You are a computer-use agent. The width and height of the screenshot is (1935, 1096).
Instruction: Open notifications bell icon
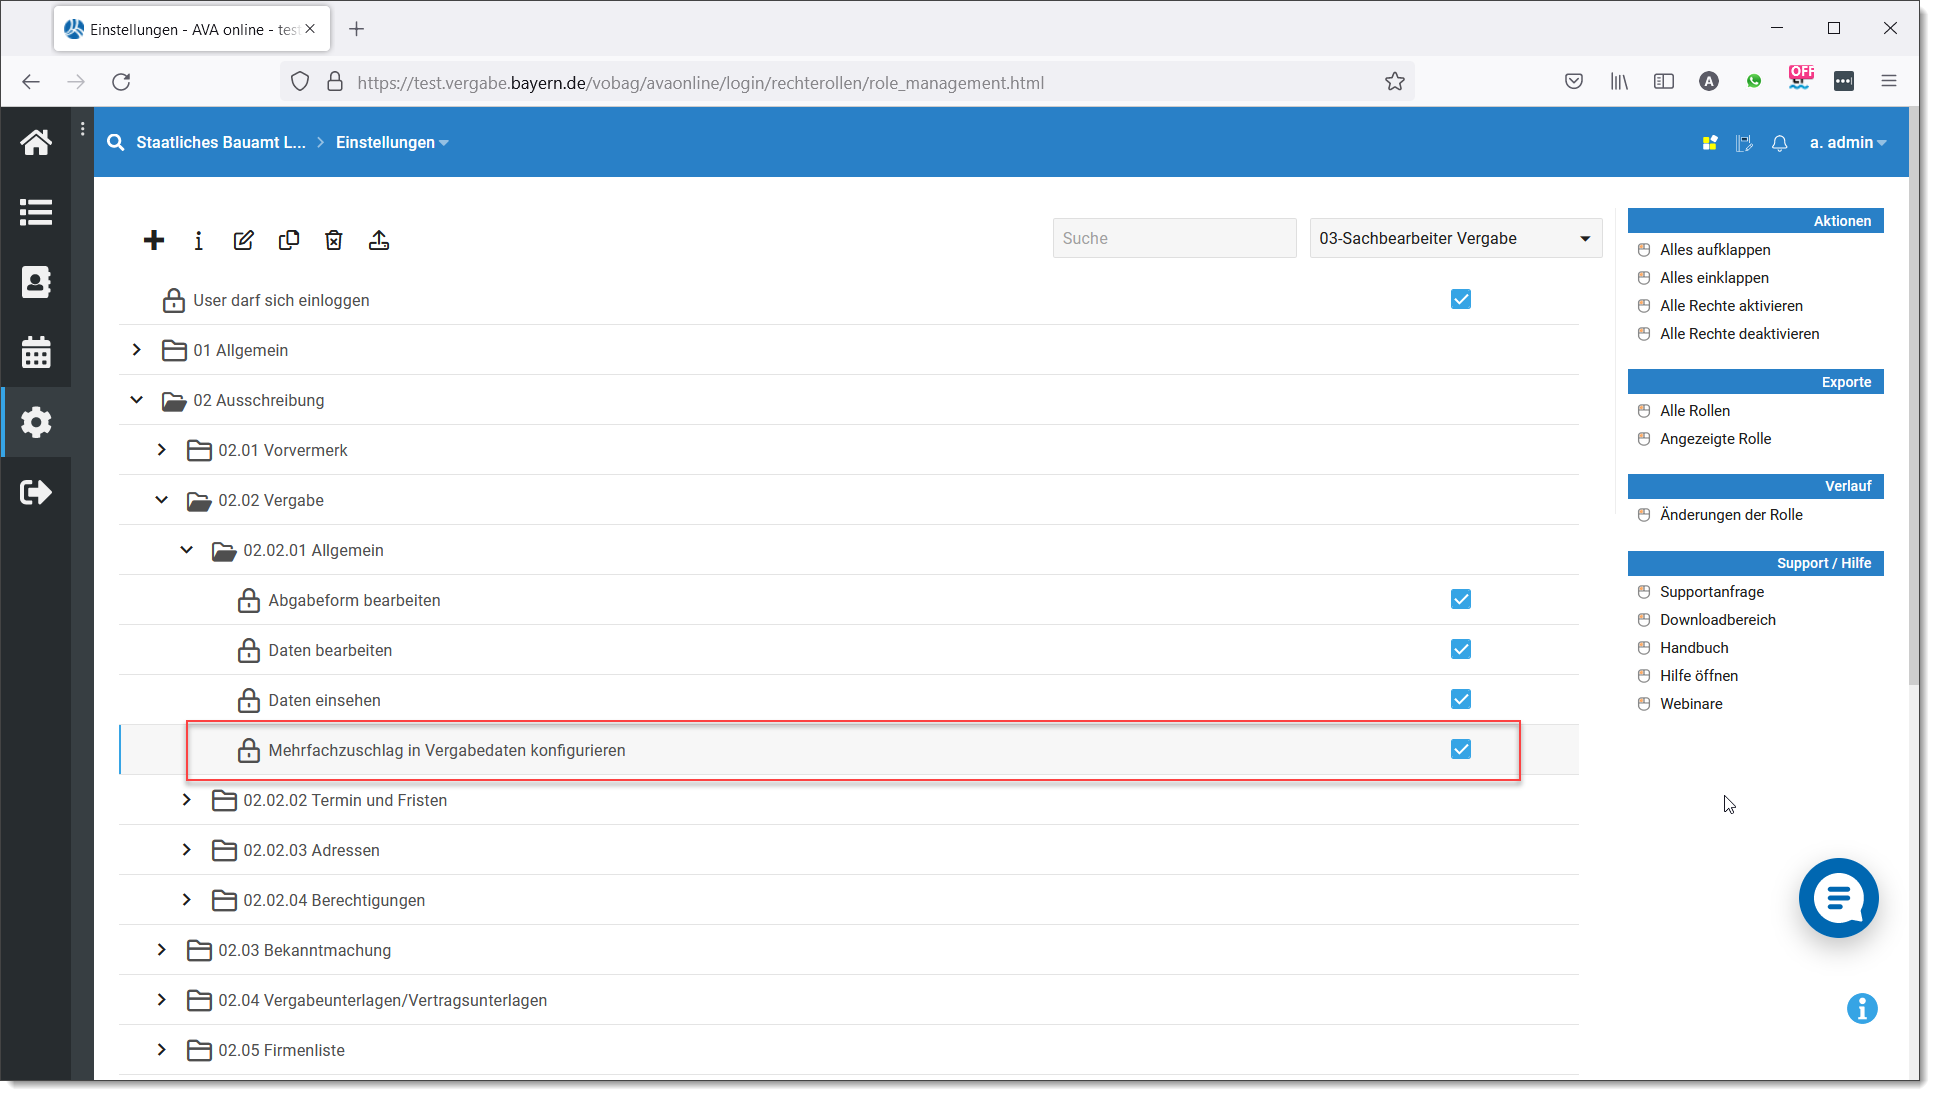(1780, 143)
